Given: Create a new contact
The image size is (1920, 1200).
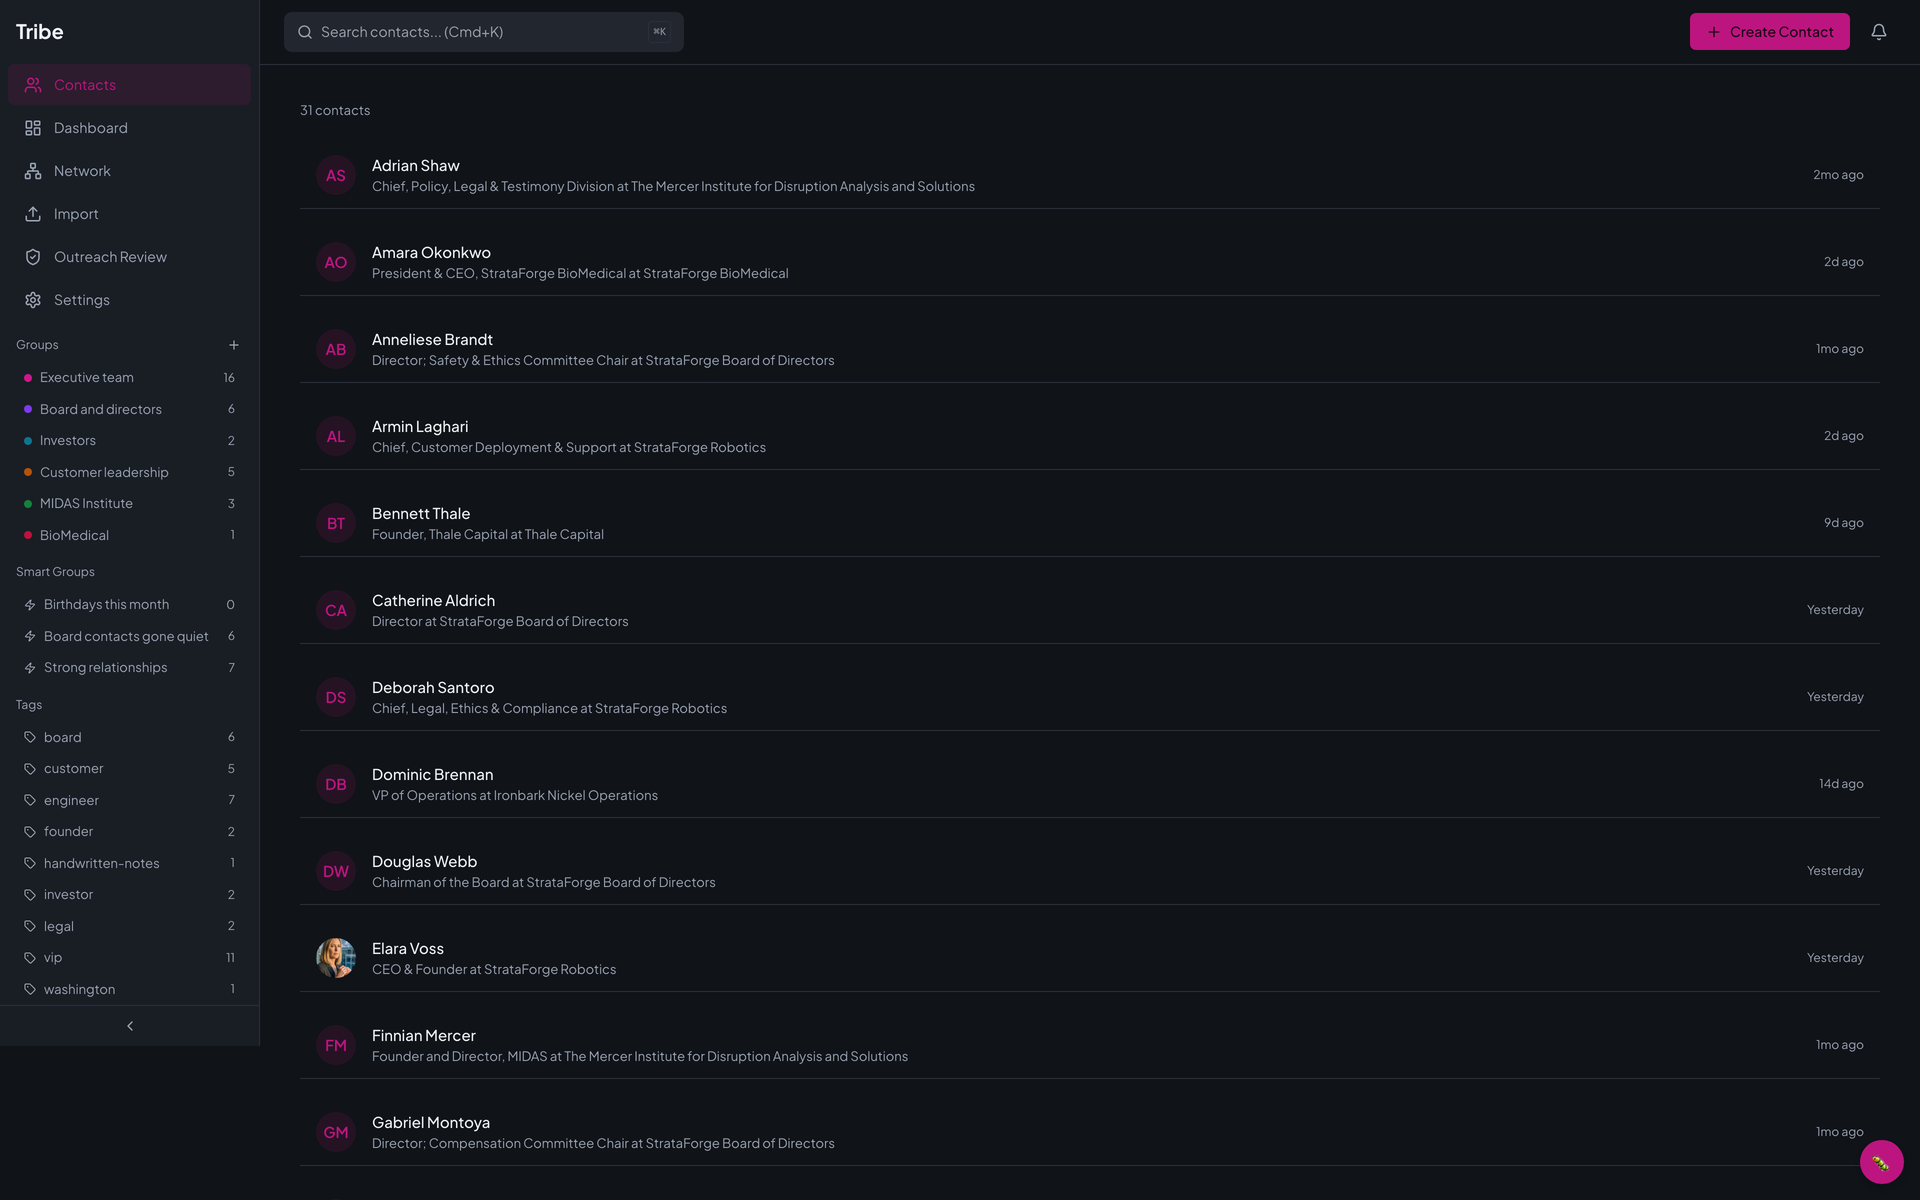Looking at the screenshot, I should [x=1769, y=32].
